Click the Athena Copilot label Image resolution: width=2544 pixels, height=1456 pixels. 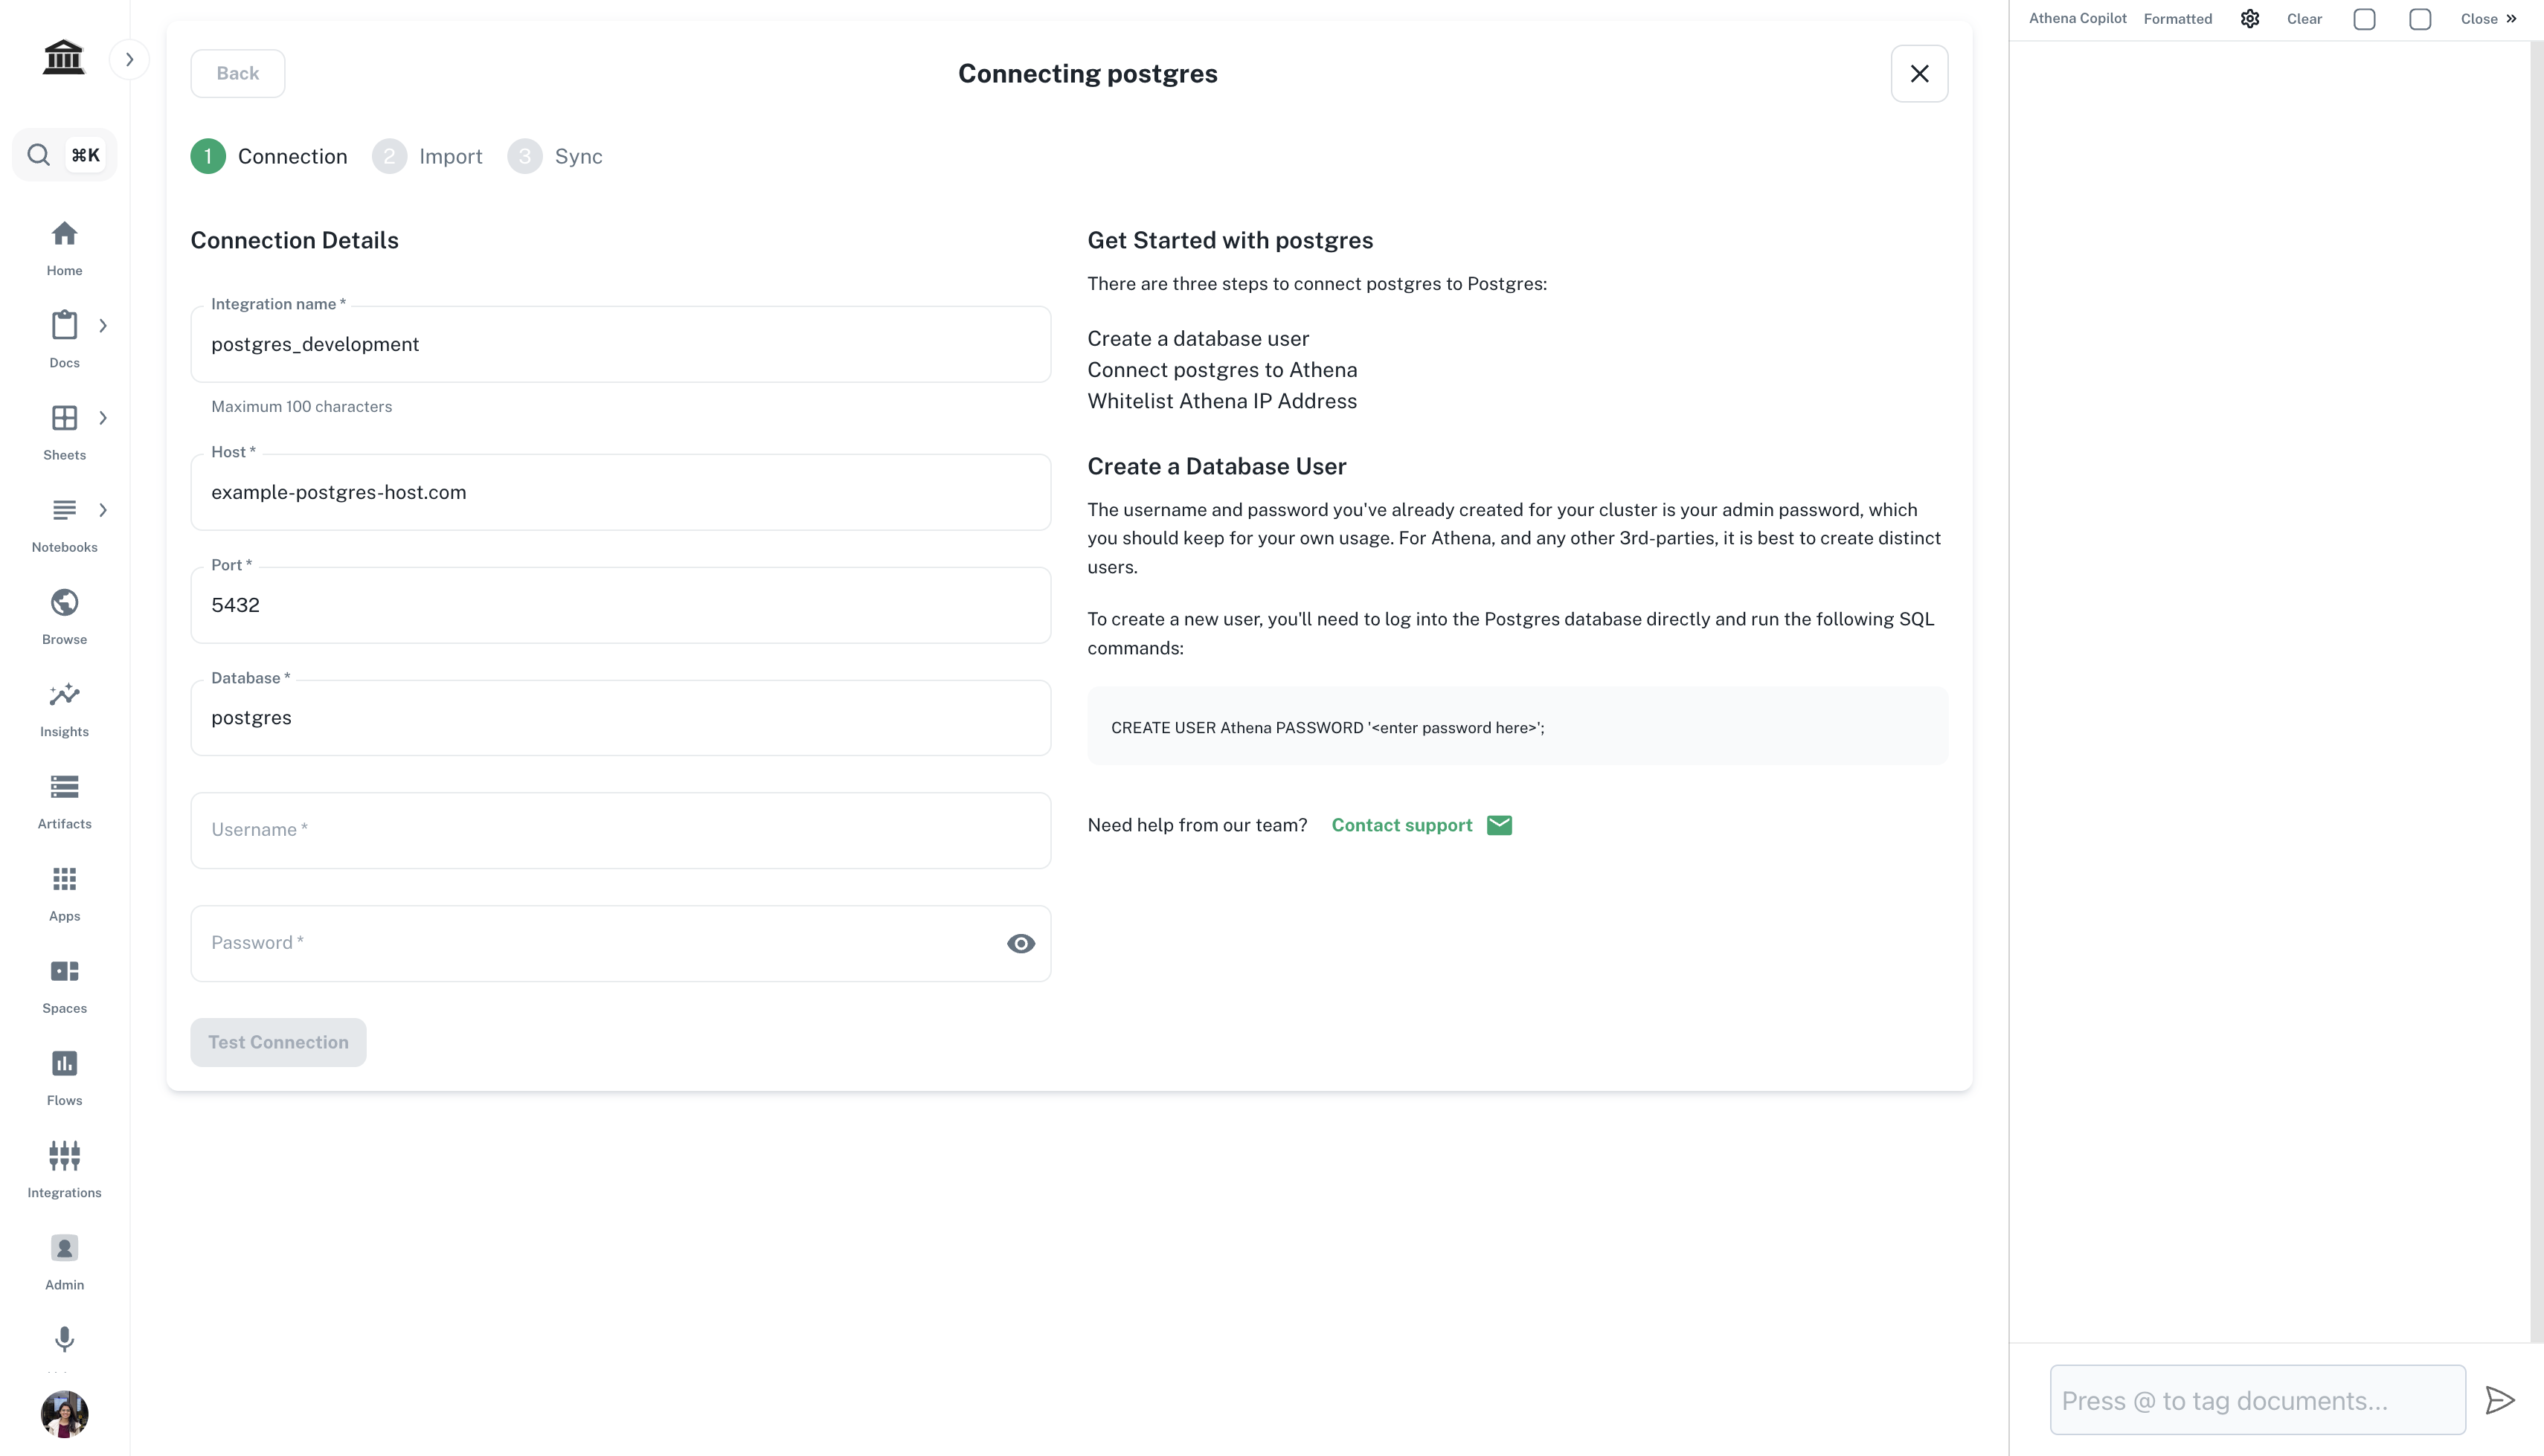tap(2077, 18)
